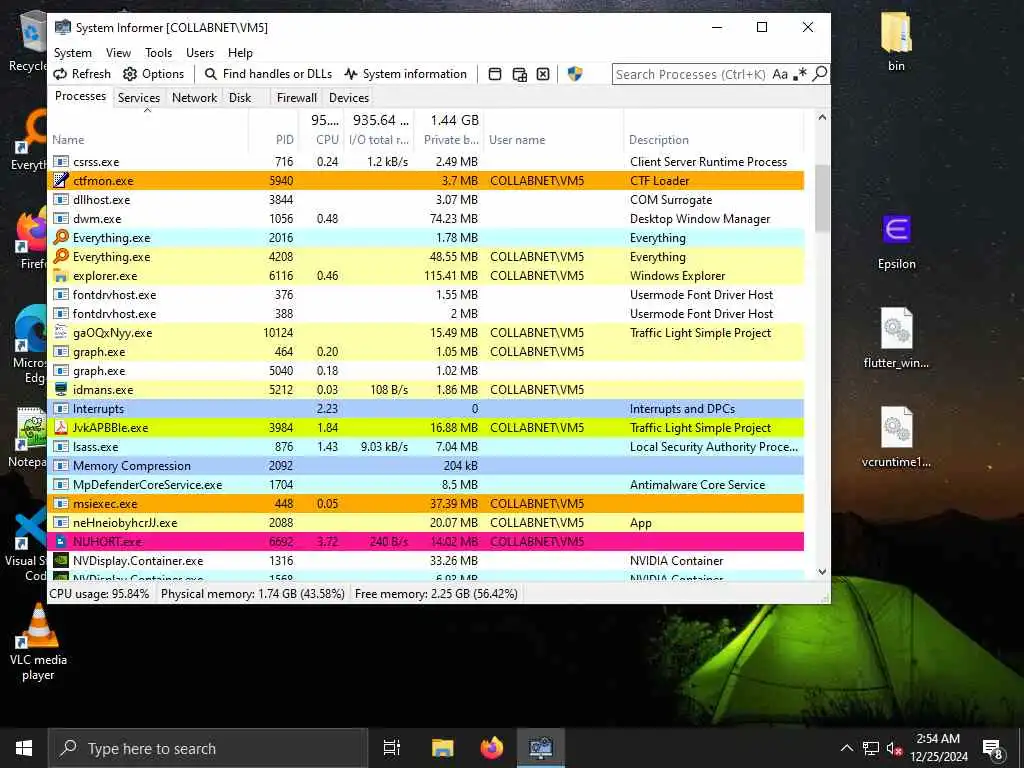Image resolution: width=1024 pixels, height=768 pixels.
Task: Toggle regex search option icon
Action: [x=799, y=74]
